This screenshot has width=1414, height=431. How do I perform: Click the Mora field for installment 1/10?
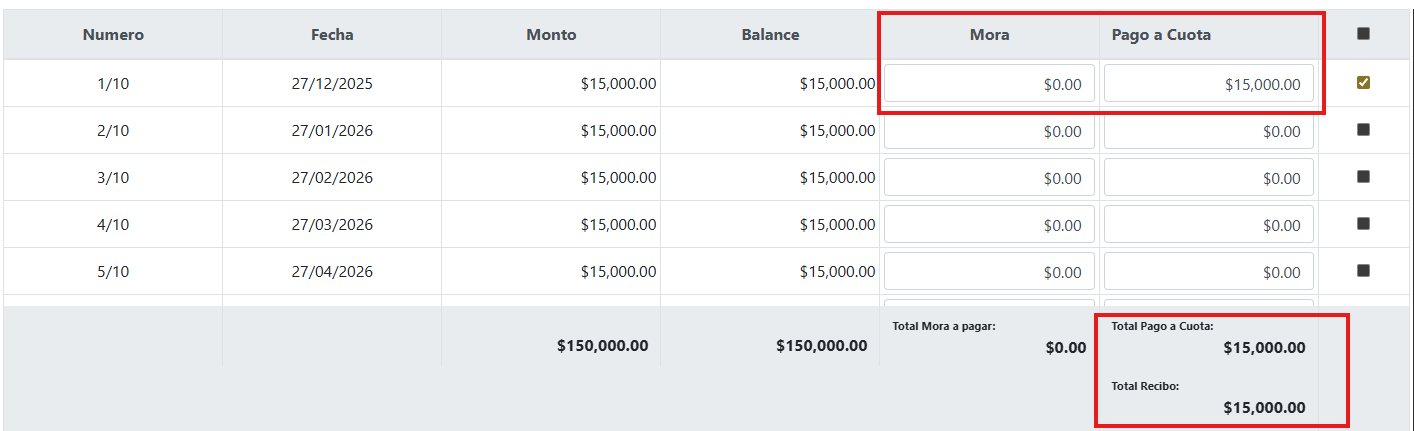(x=989, y=84)
